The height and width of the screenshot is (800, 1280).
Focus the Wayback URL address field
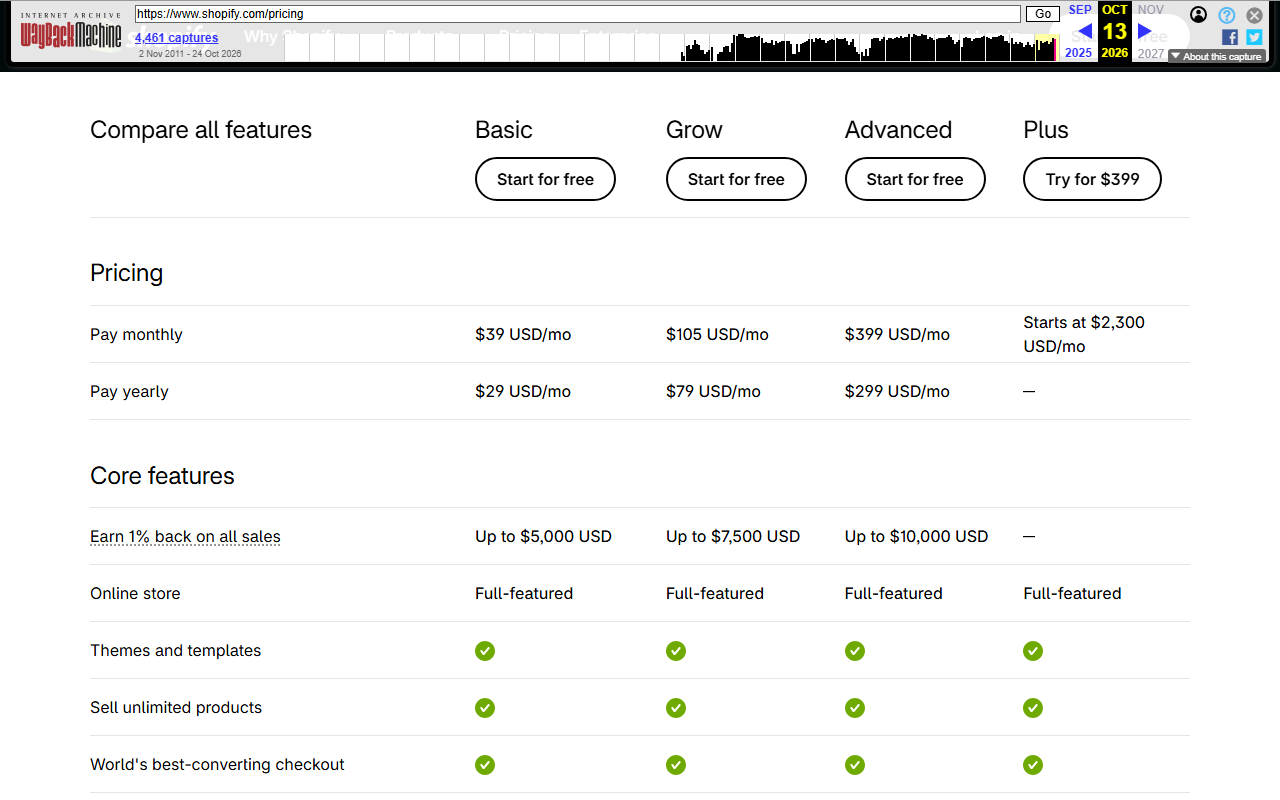pos(578,14)
